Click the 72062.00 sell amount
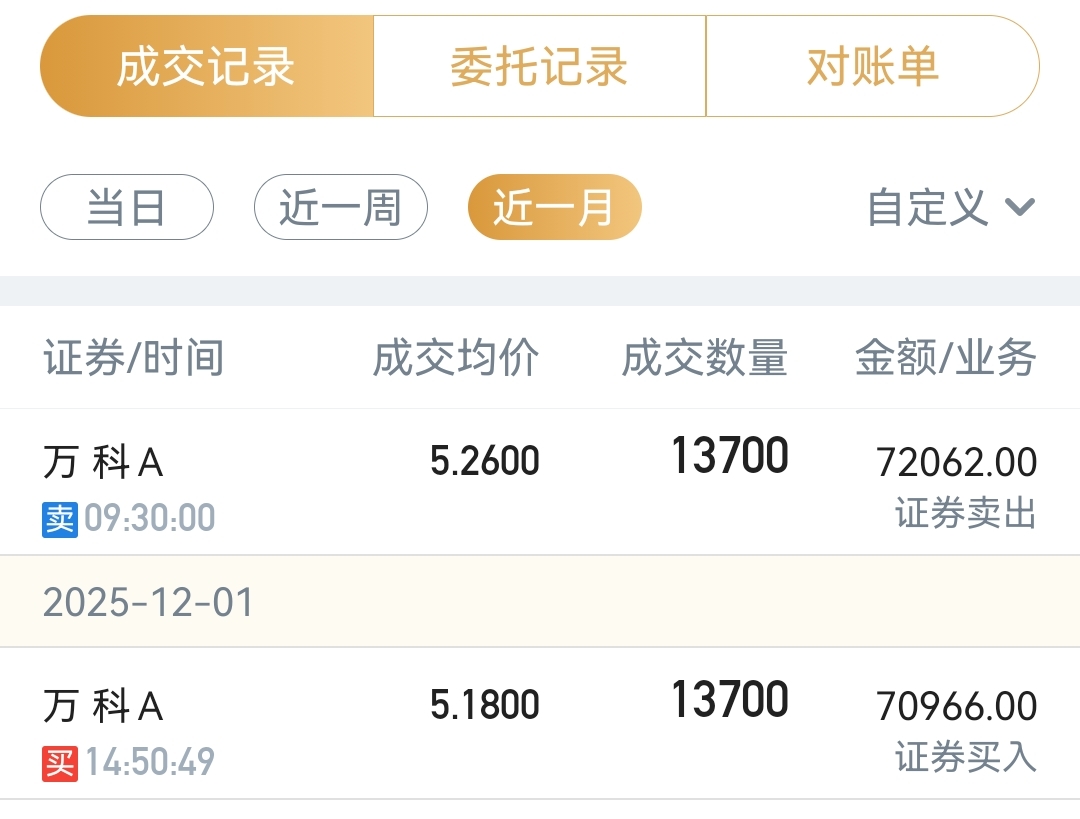This screenshot has width=1080, height=819. 956,462
